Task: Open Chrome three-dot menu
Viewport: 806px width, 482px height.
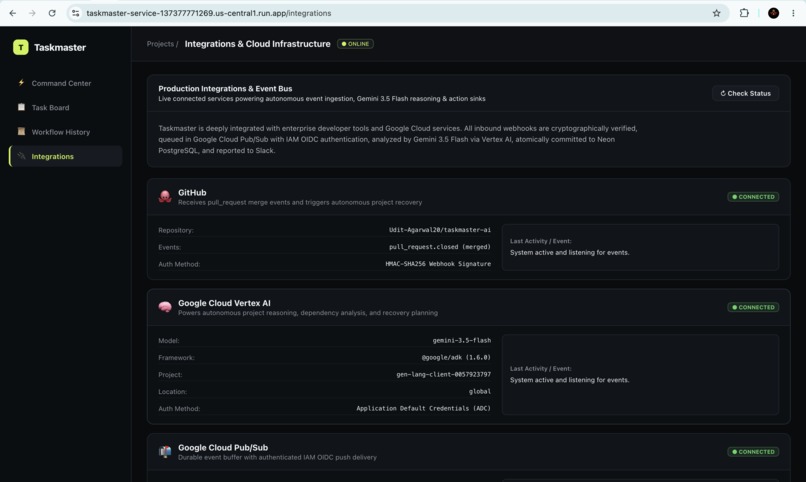Action: (793, 13)
